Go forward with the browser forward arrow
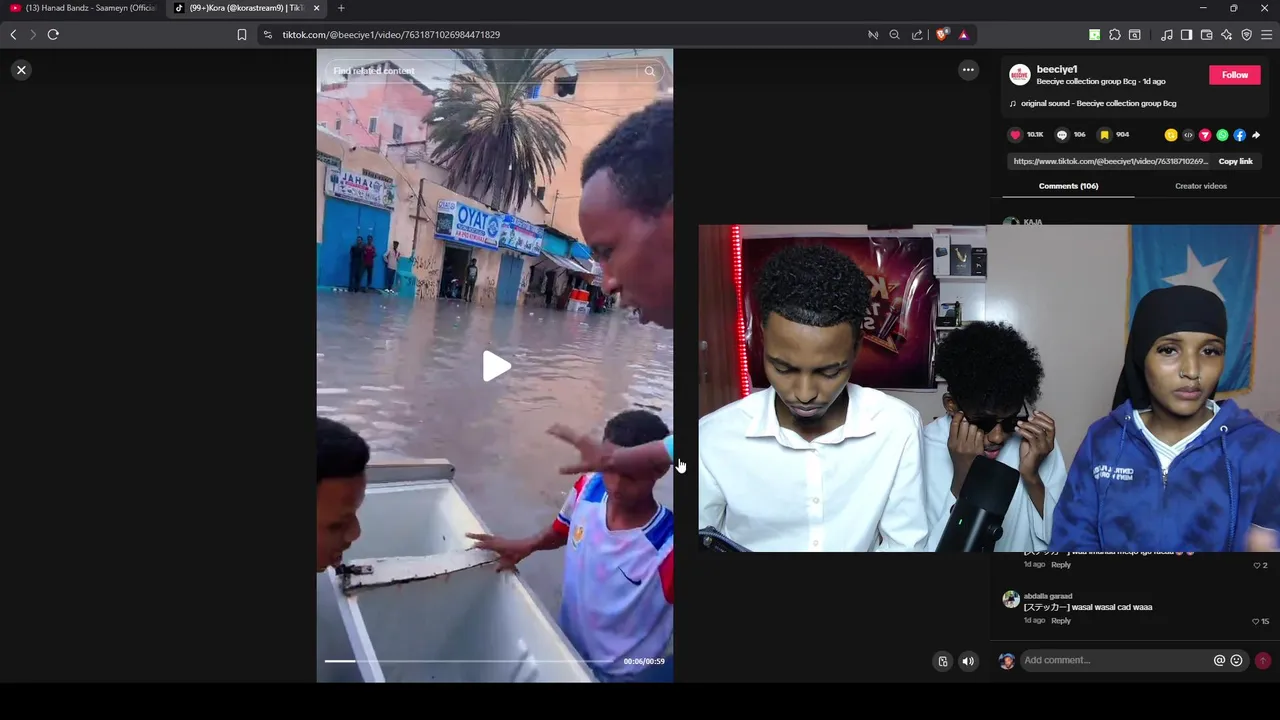The height and width of the screenshot is (720, 1280). click(x=32, y=35)
